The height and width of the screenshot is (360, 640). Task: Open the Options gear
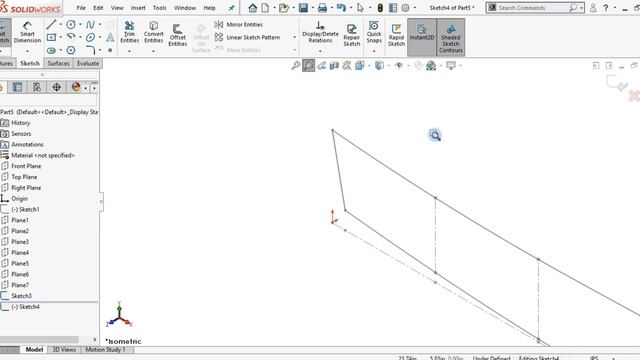click(405, 8)
